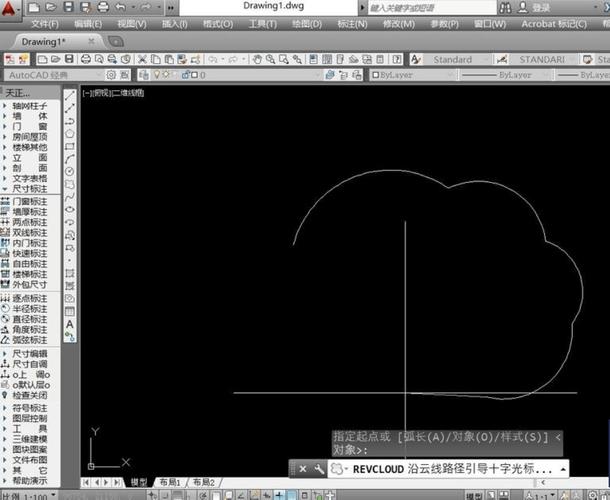Screen dimensions: 610x500
Task: Click the 角度标注 command
Action: 25,330
